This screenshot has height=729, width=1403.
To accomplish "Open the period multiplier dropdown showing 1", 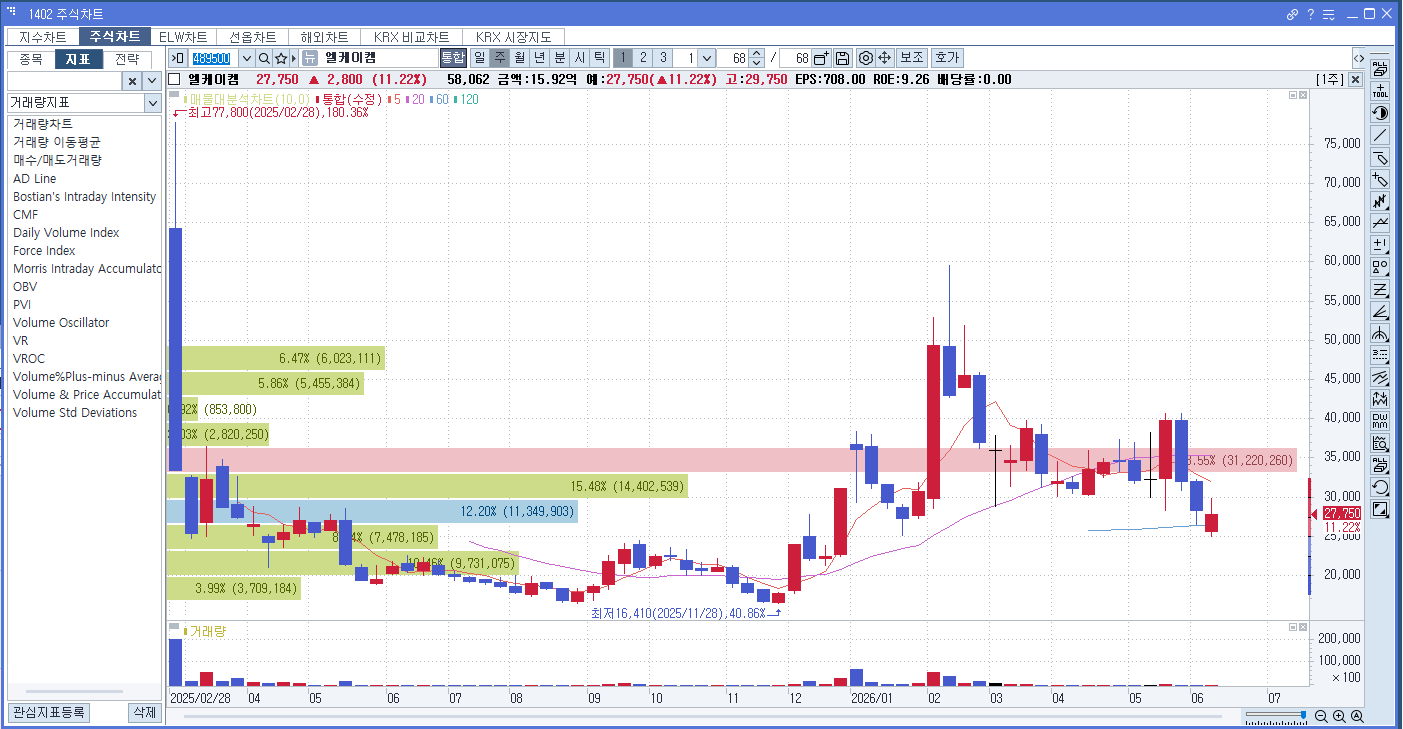I will (706, 58).
